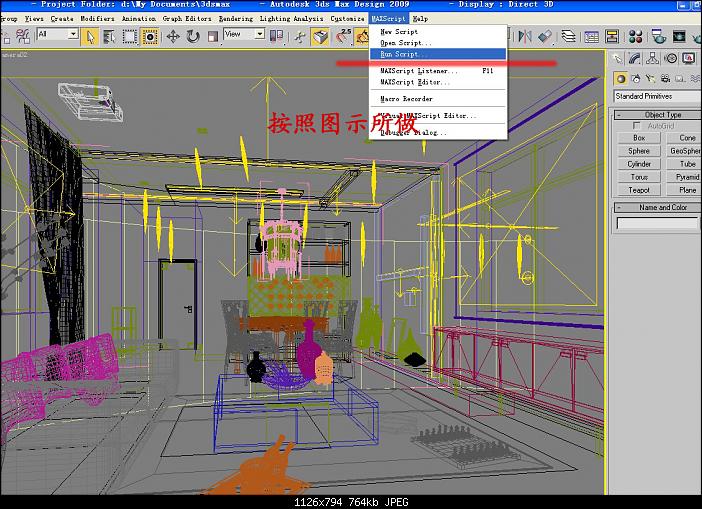Open MAXScript Listener entry

point(438,71)
